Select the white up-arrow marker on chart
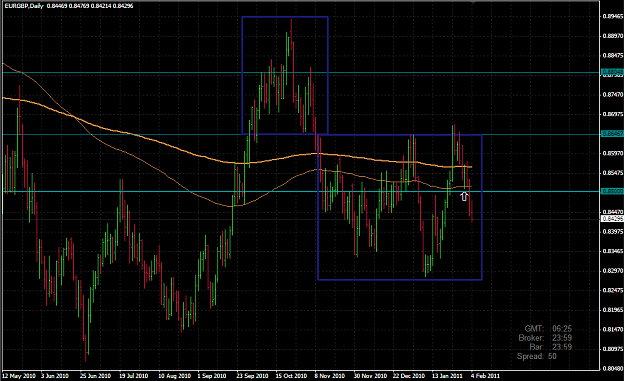625x381 pixels. (x=464, y=196)
